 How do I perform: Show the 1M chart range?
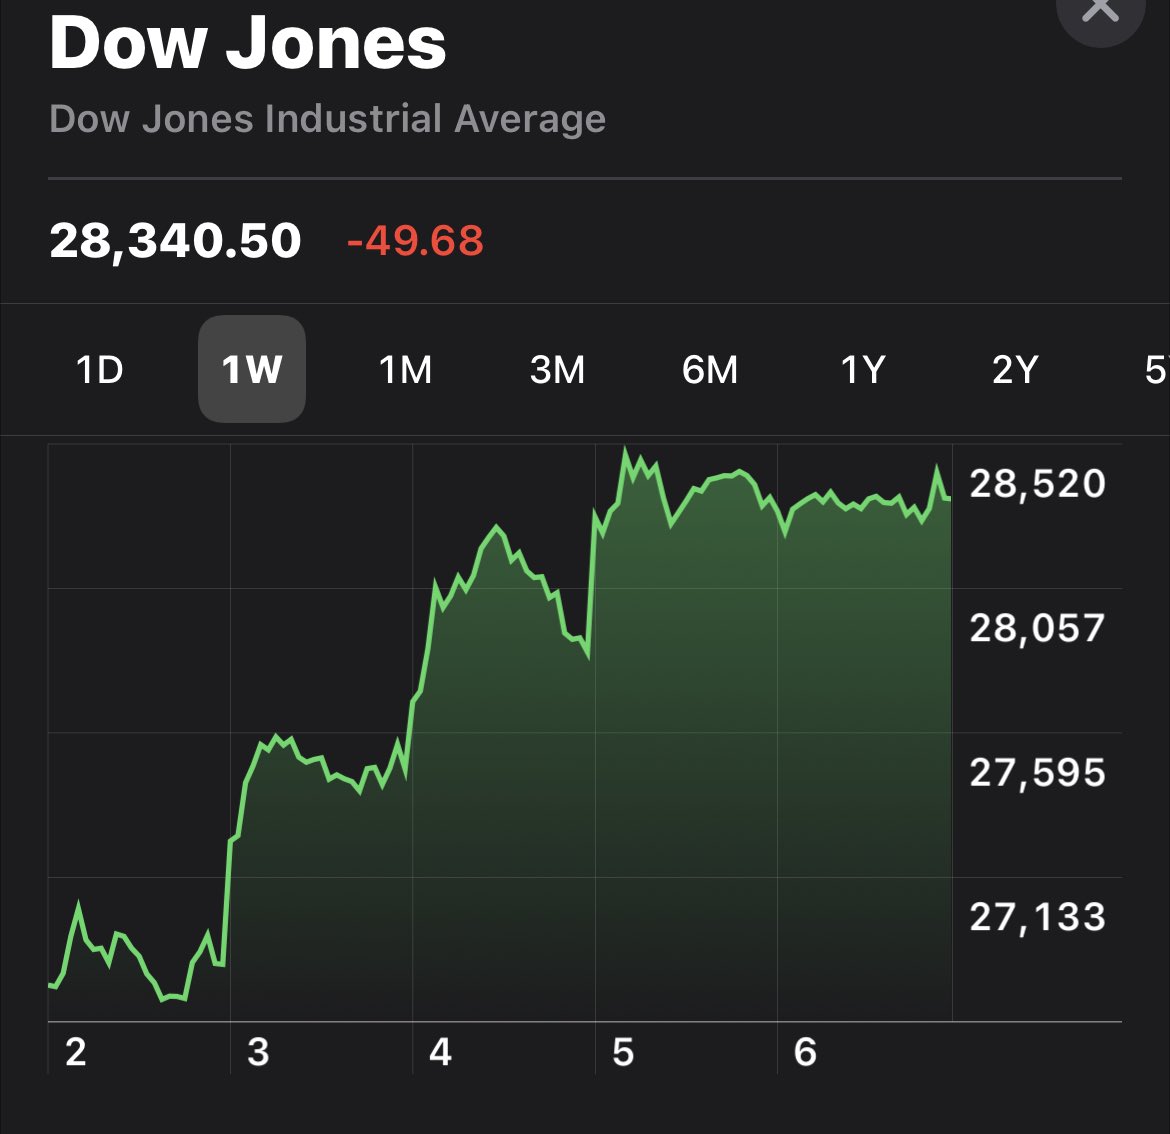pyautogui.click(x=405, y=370)
